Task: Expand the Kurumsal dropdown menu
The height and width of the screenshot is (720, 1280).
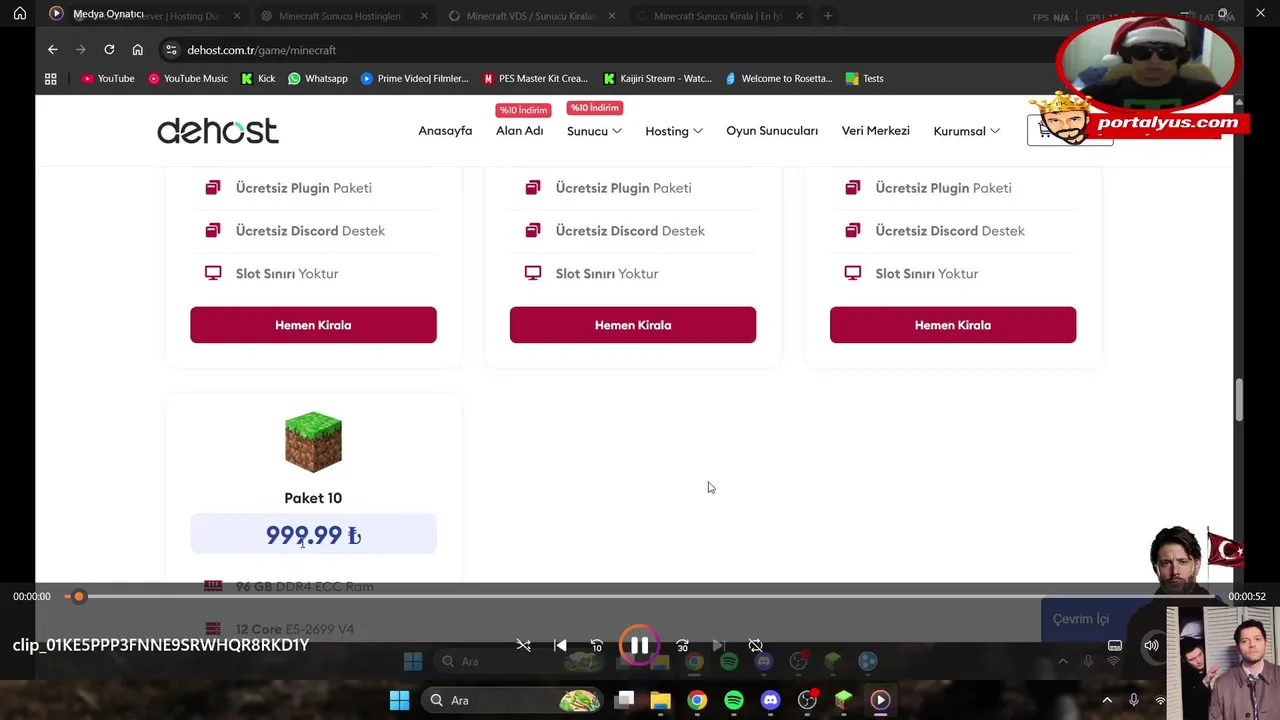Action: click(966, 131)
